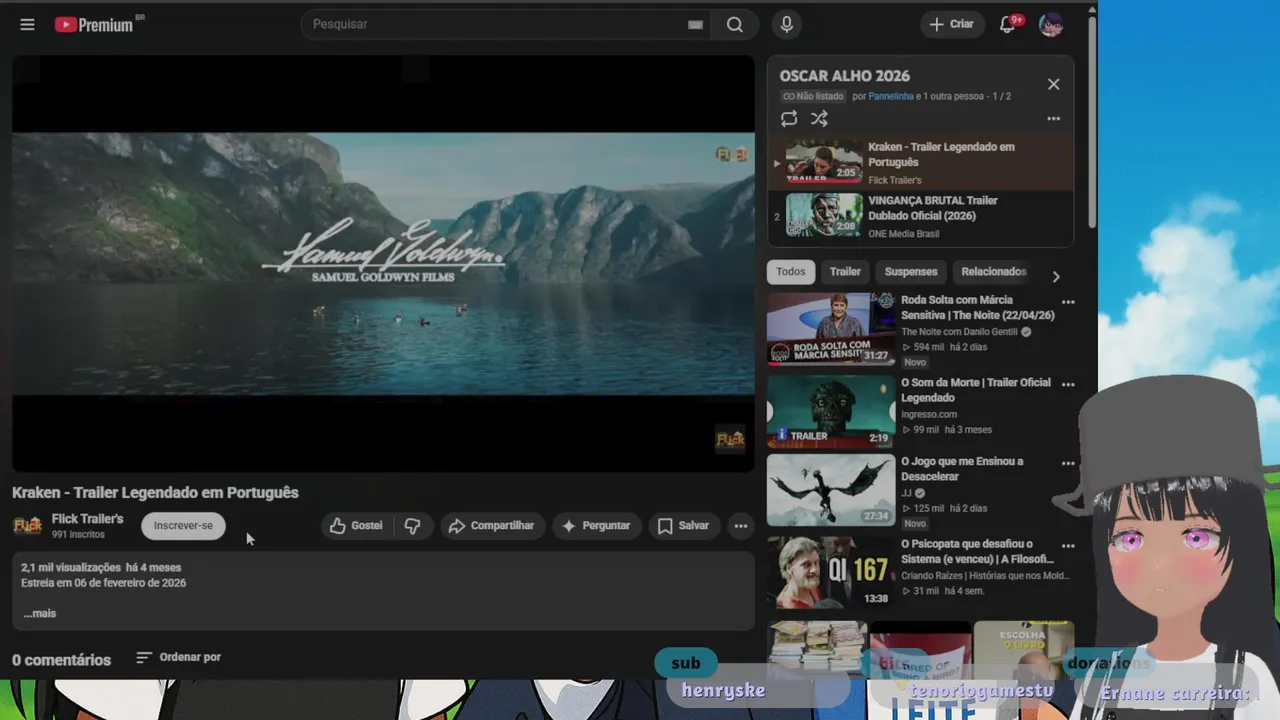
Task: Open the on-screen keyboard icon in search
Action: tap(695, 25)
